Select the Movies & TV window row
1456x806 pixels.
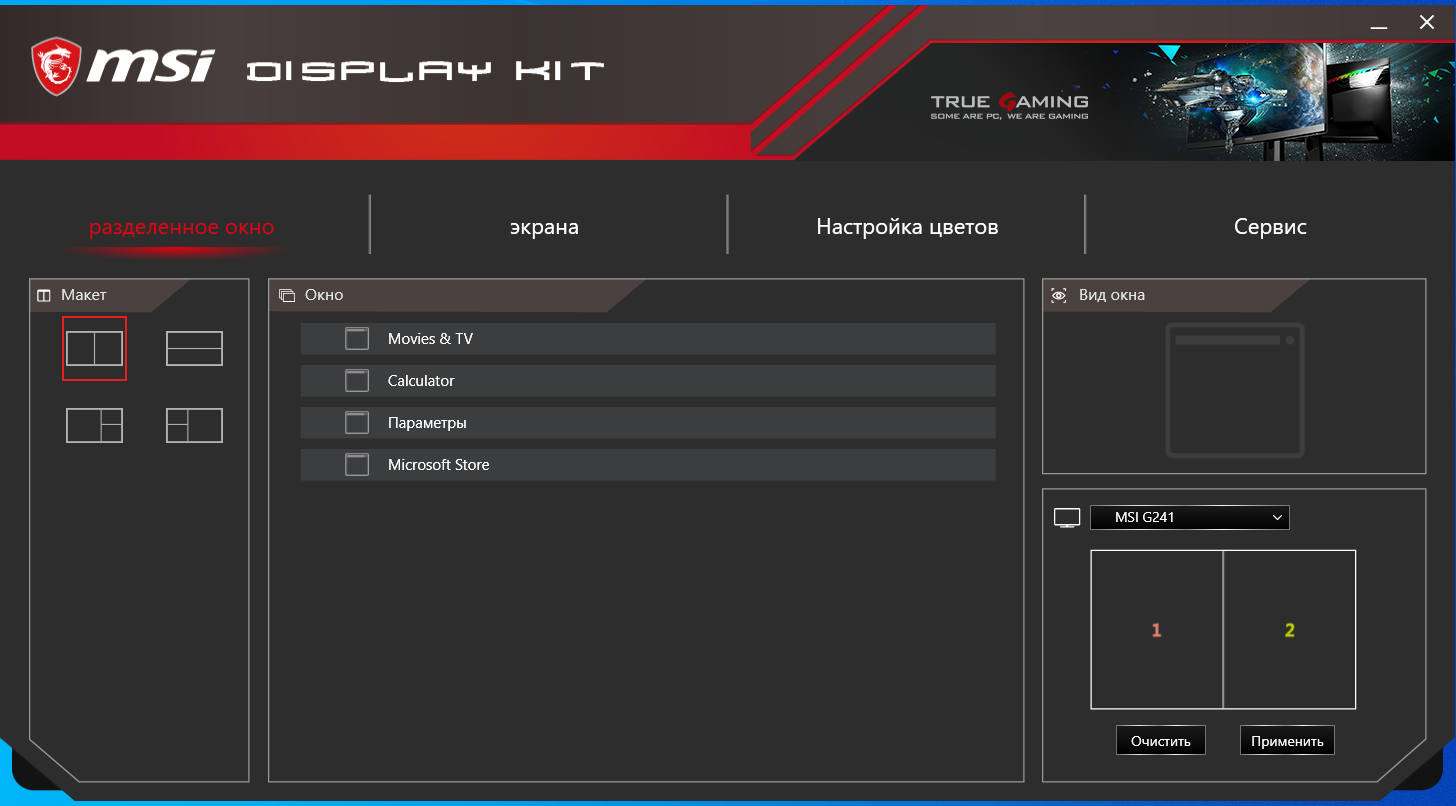(x=648, y=339)
